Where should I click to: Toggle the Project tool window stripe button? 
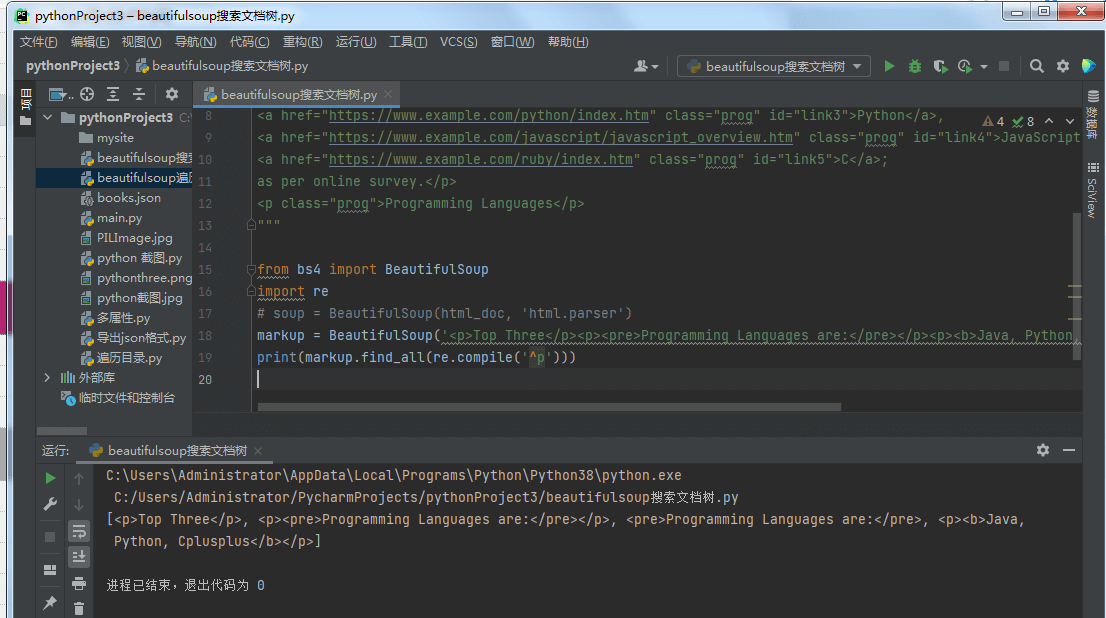(x=25, y=107)
